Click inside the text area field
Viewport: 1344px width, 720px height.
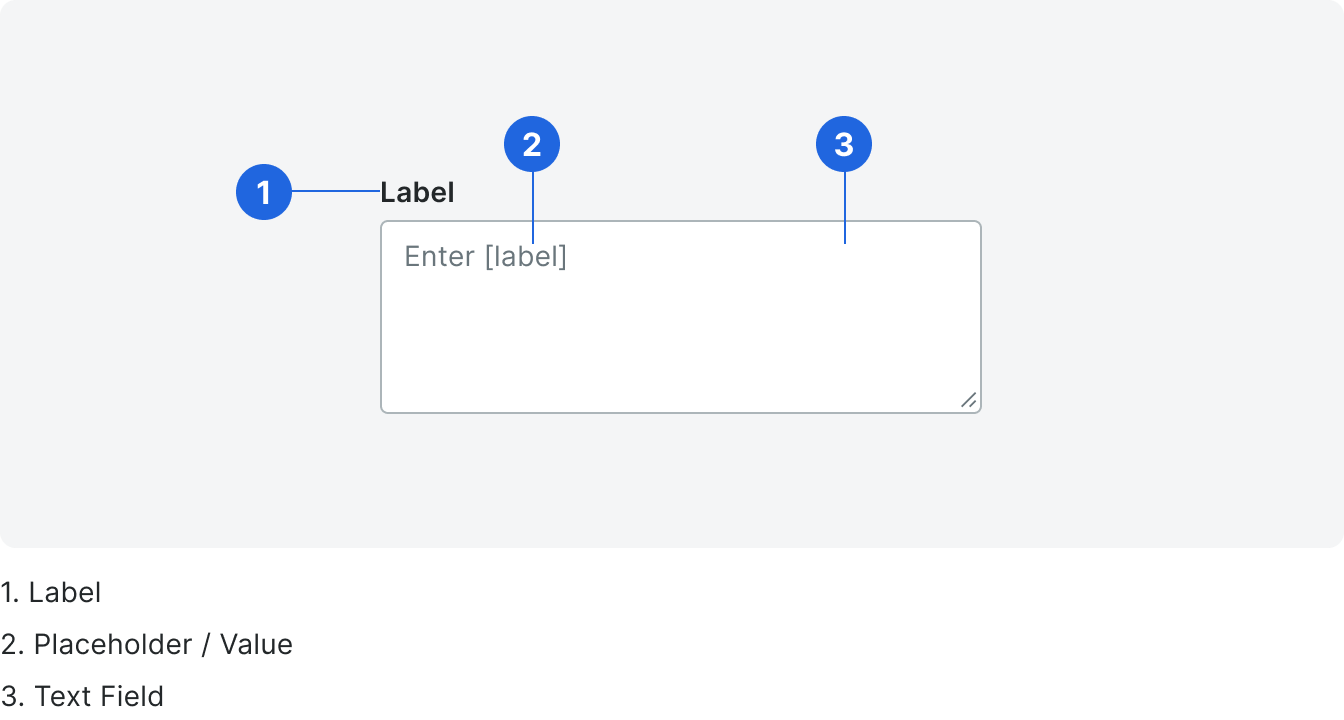point(680,330)
